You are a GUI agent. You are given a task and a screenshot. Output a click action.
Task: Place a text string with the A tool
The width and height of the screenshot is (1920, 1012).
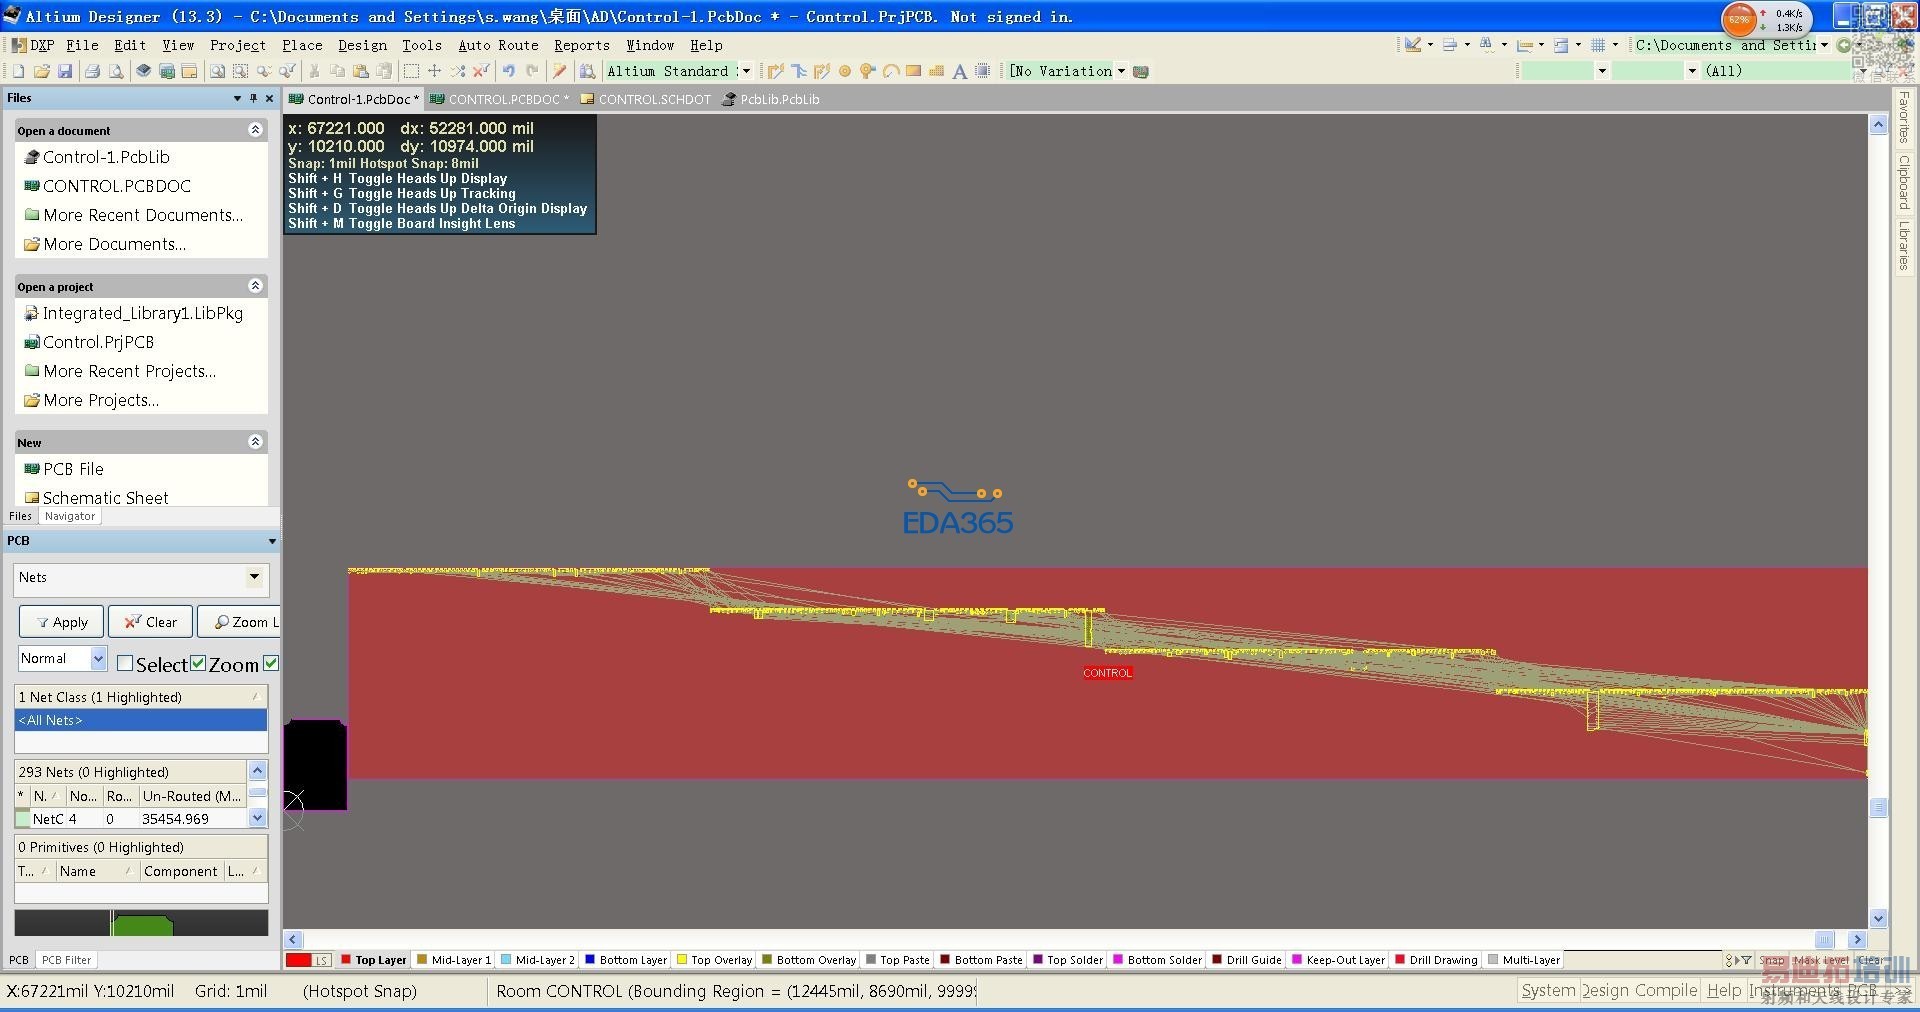(960, 71)
